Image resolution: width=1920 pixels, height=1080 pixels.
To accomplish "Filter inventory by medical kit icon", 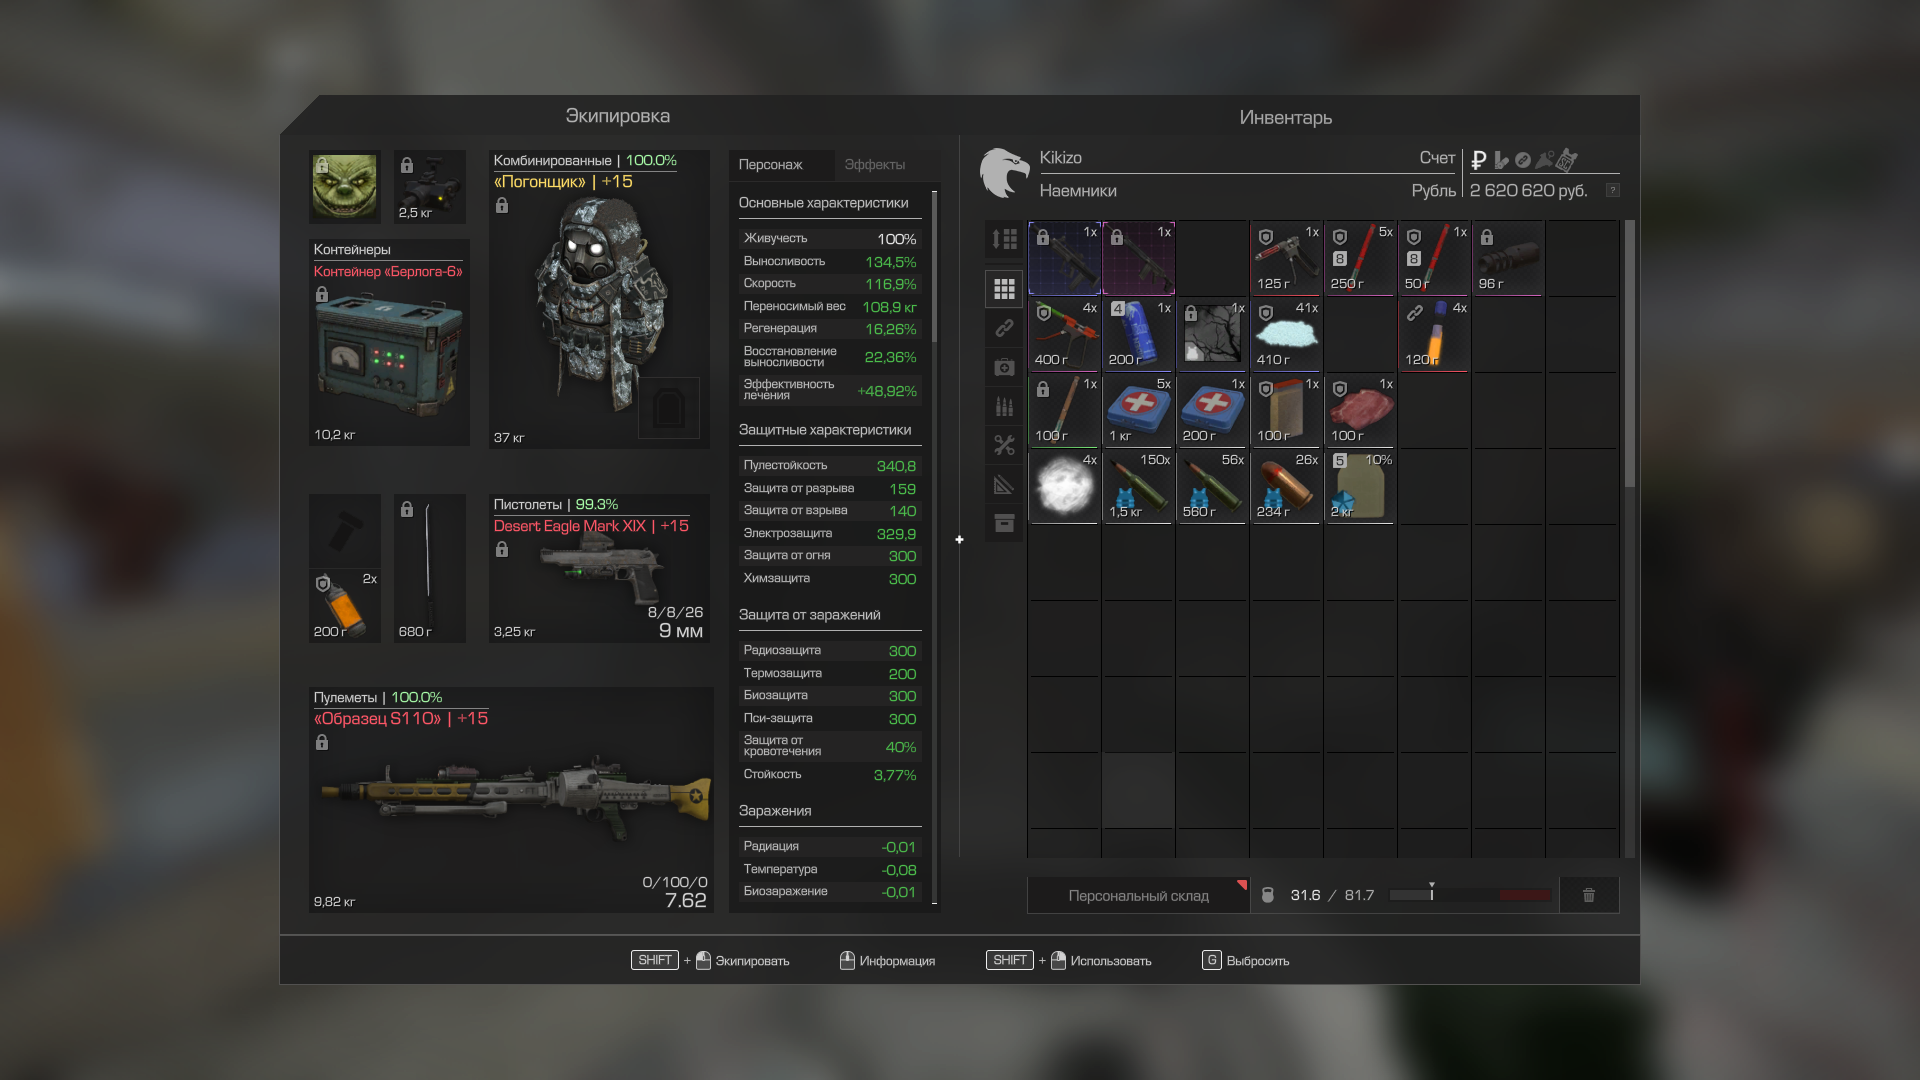I will click(x=1004, y=367).
